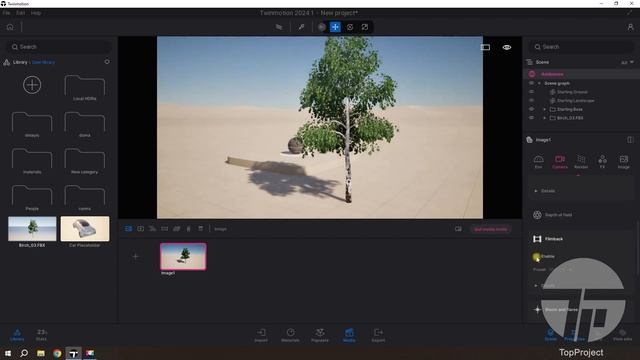Activate the Translate move gizmo tool
The image size is (640, 360).
click(x=335, y=27)
